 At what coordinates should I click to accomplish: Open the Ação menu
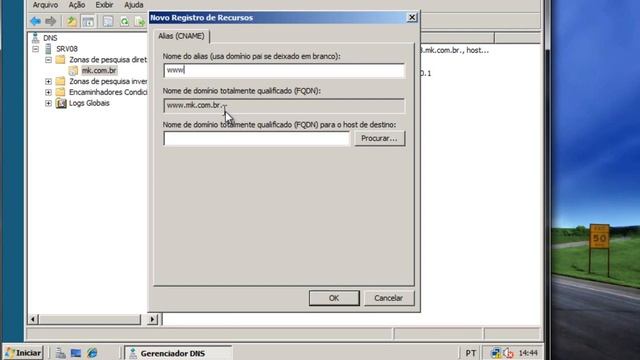click(x=77, y=5)
